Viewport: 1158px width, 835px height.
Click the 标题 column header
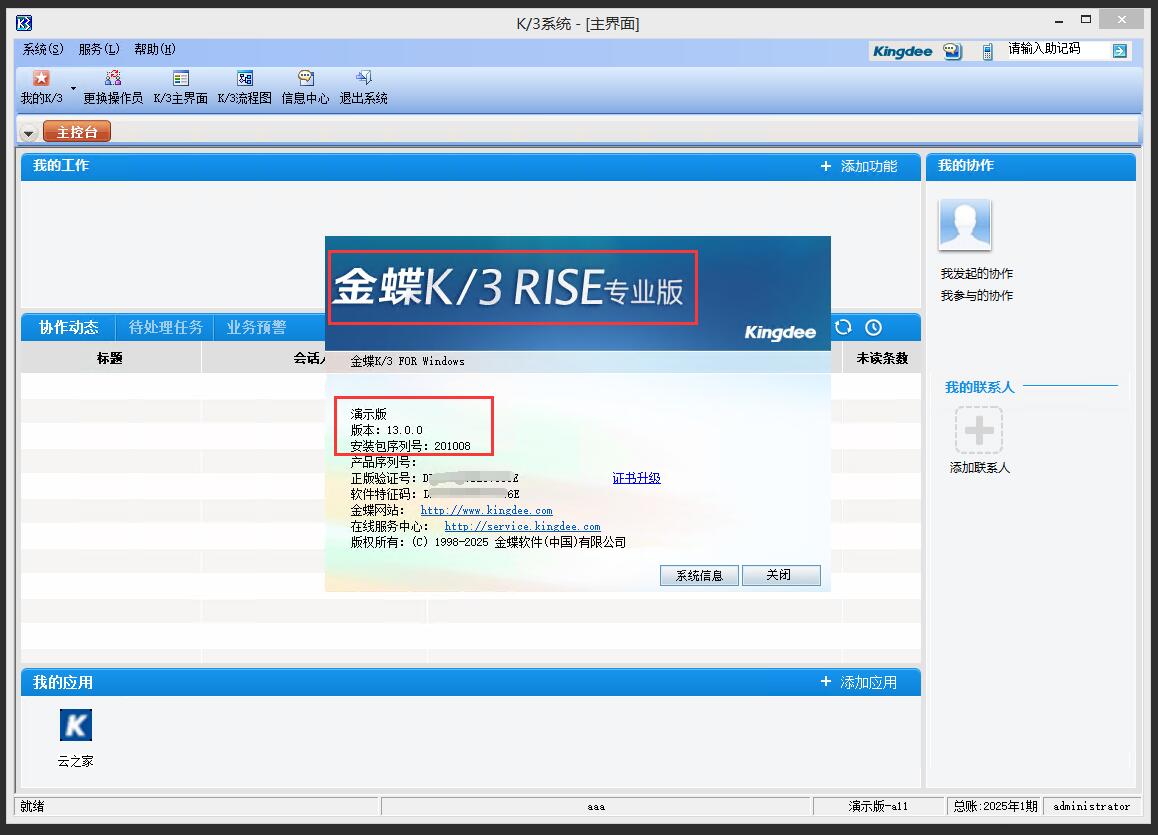click(109, 358)
